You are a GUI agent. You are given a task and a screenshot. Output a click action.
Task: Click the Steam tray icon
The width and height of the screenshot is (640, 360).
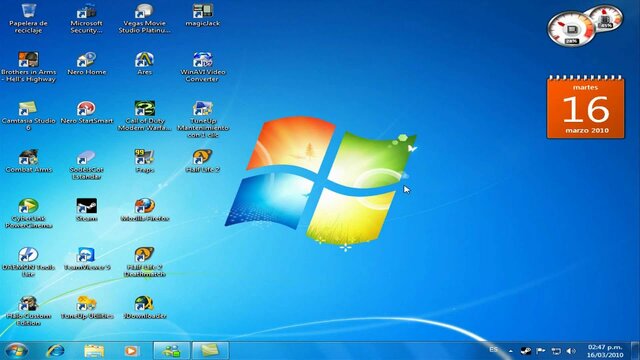[526, 351]
